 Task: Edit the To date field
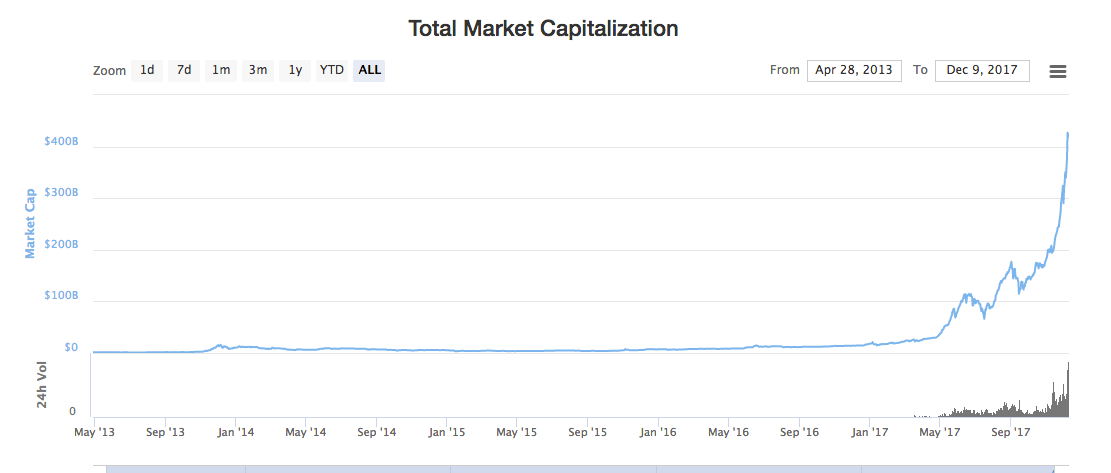coord(982,70)
